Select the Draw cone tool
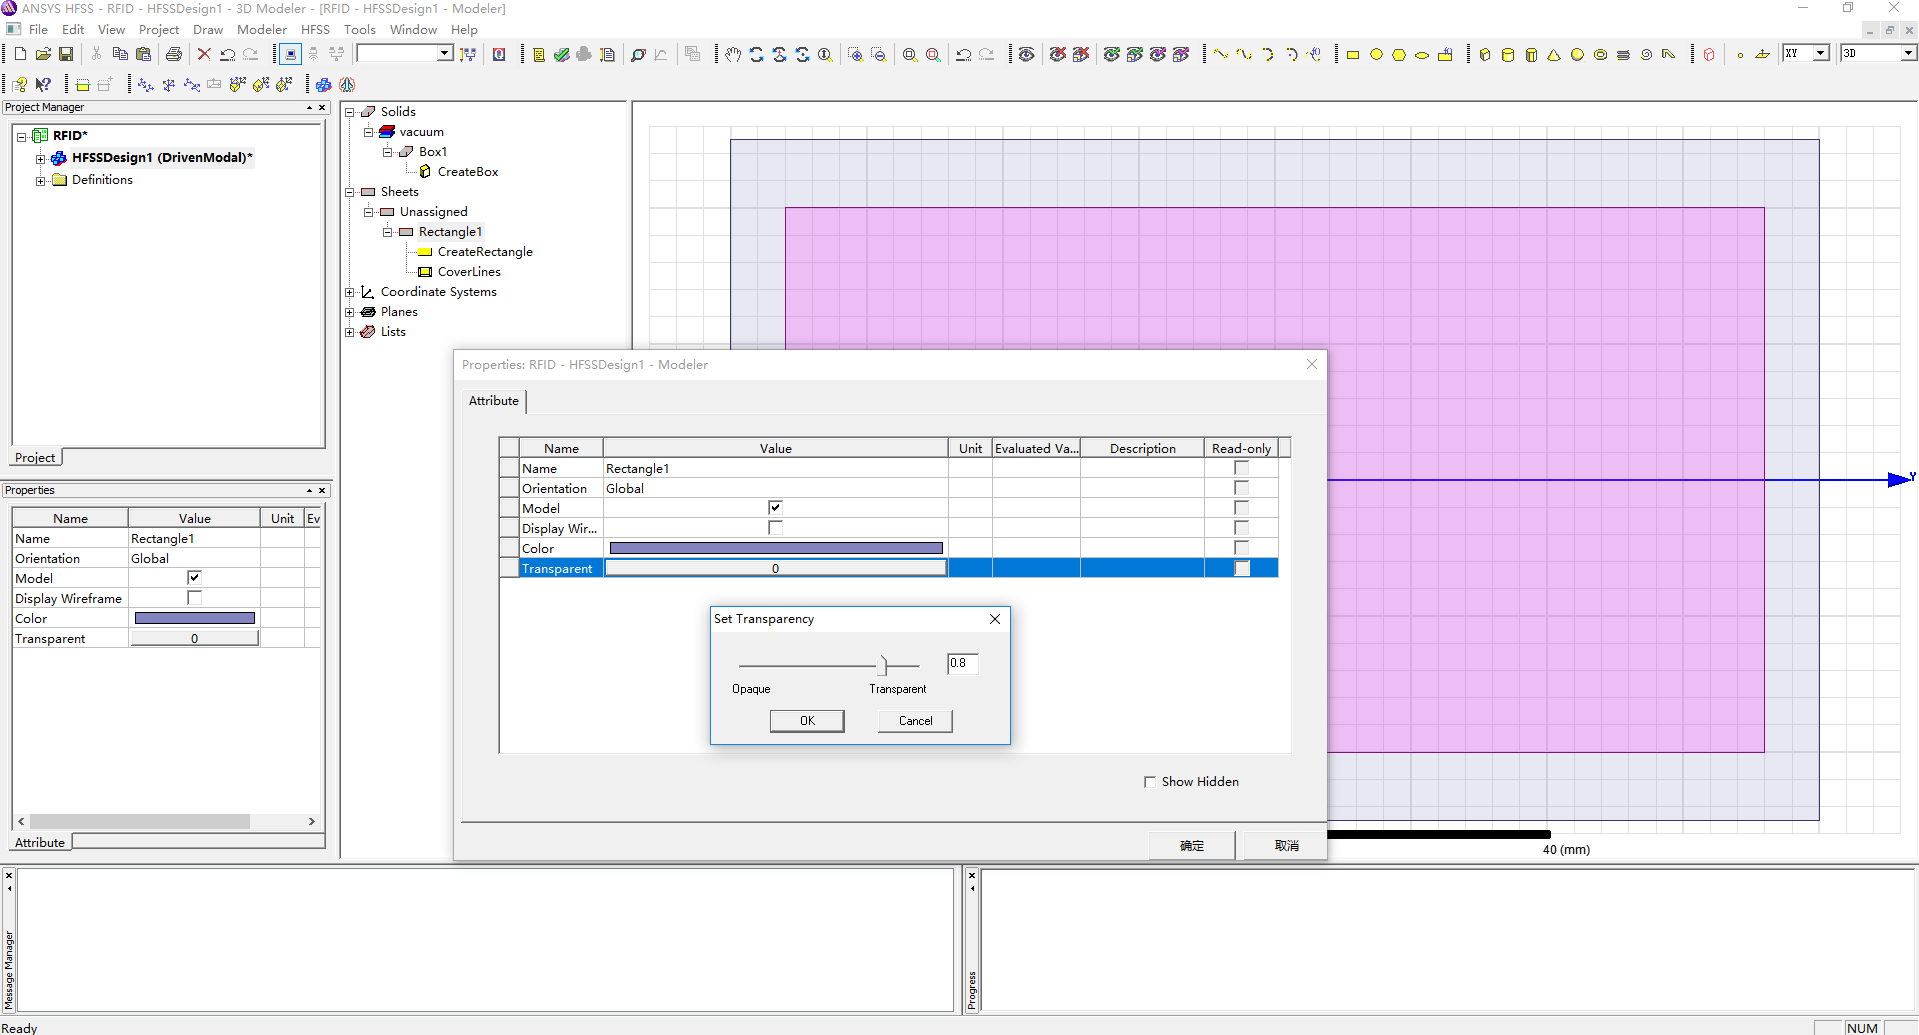The height and width of the screenshot is (1035, 1919). 1554,54
